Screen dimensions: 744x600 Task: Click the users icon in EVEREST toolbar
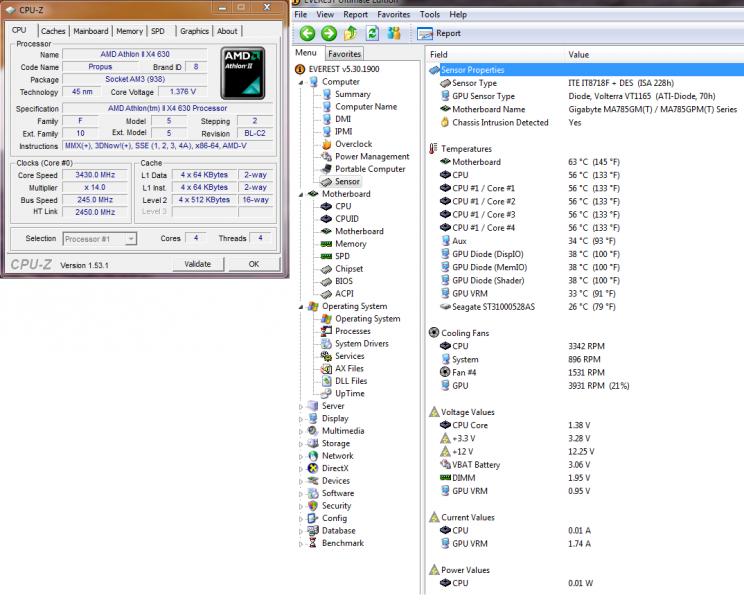(394, 33)
